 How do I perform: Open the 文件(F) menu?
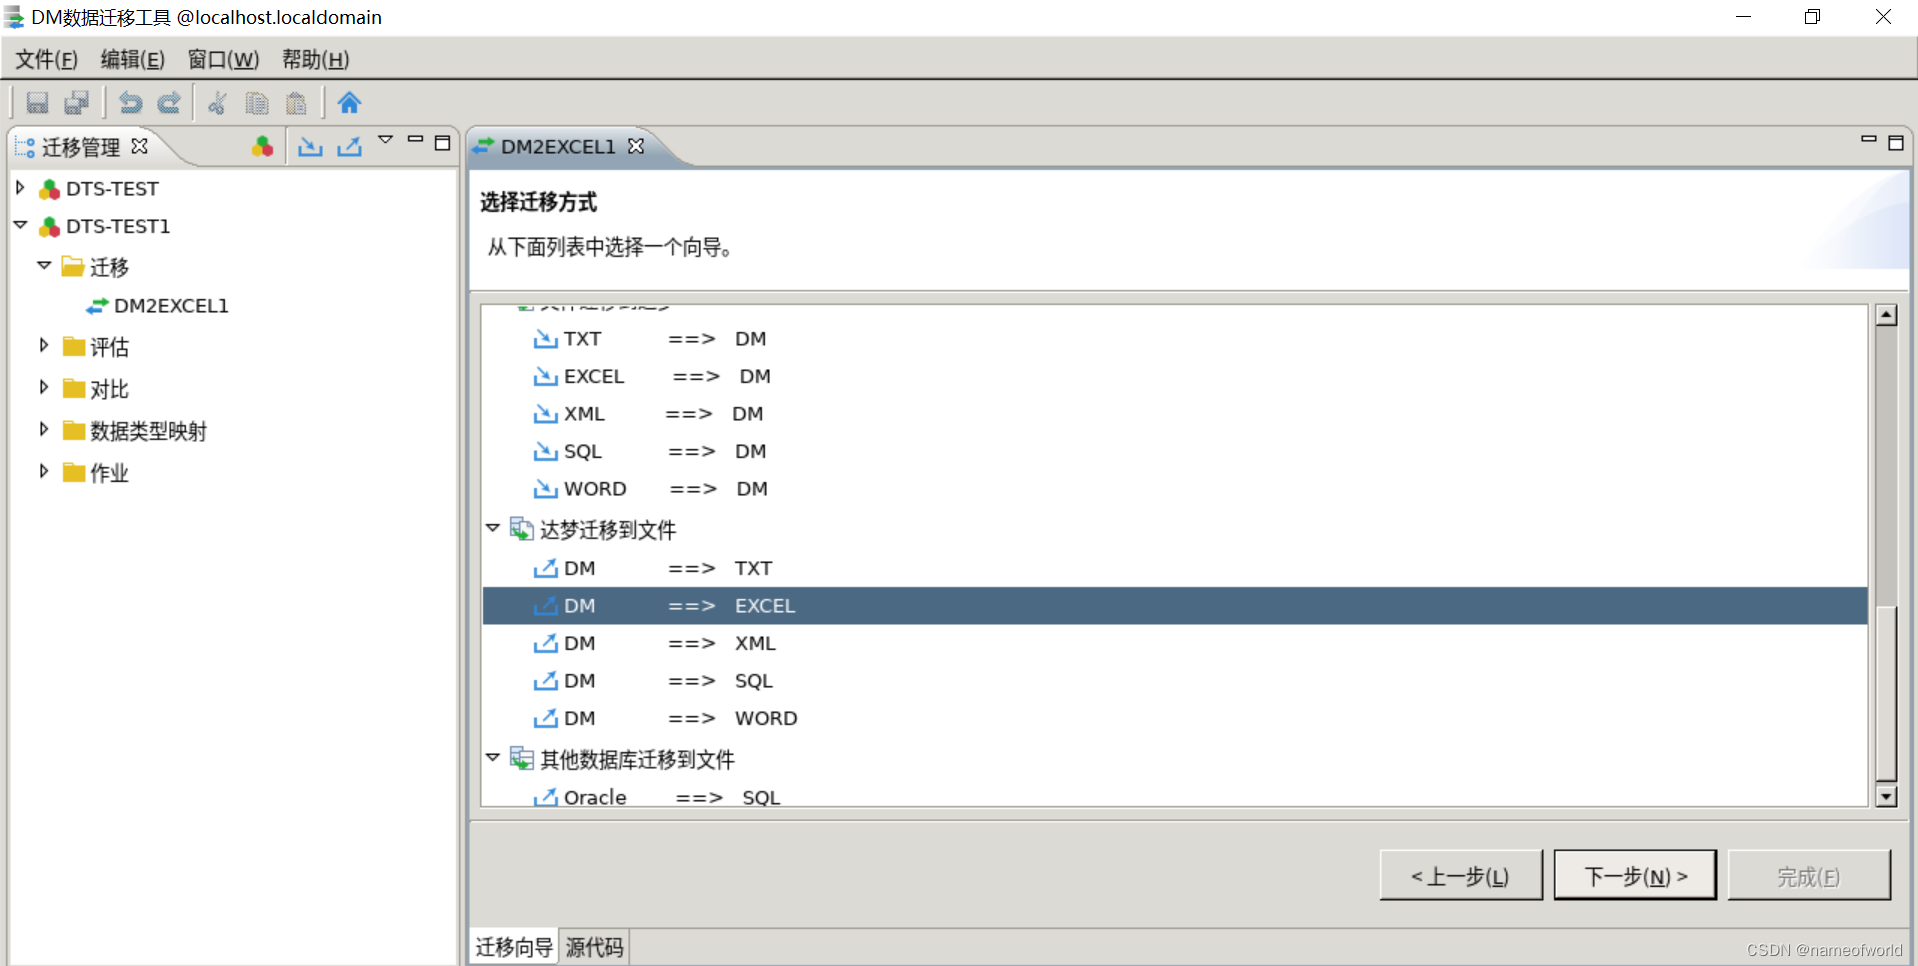[46, 59]
